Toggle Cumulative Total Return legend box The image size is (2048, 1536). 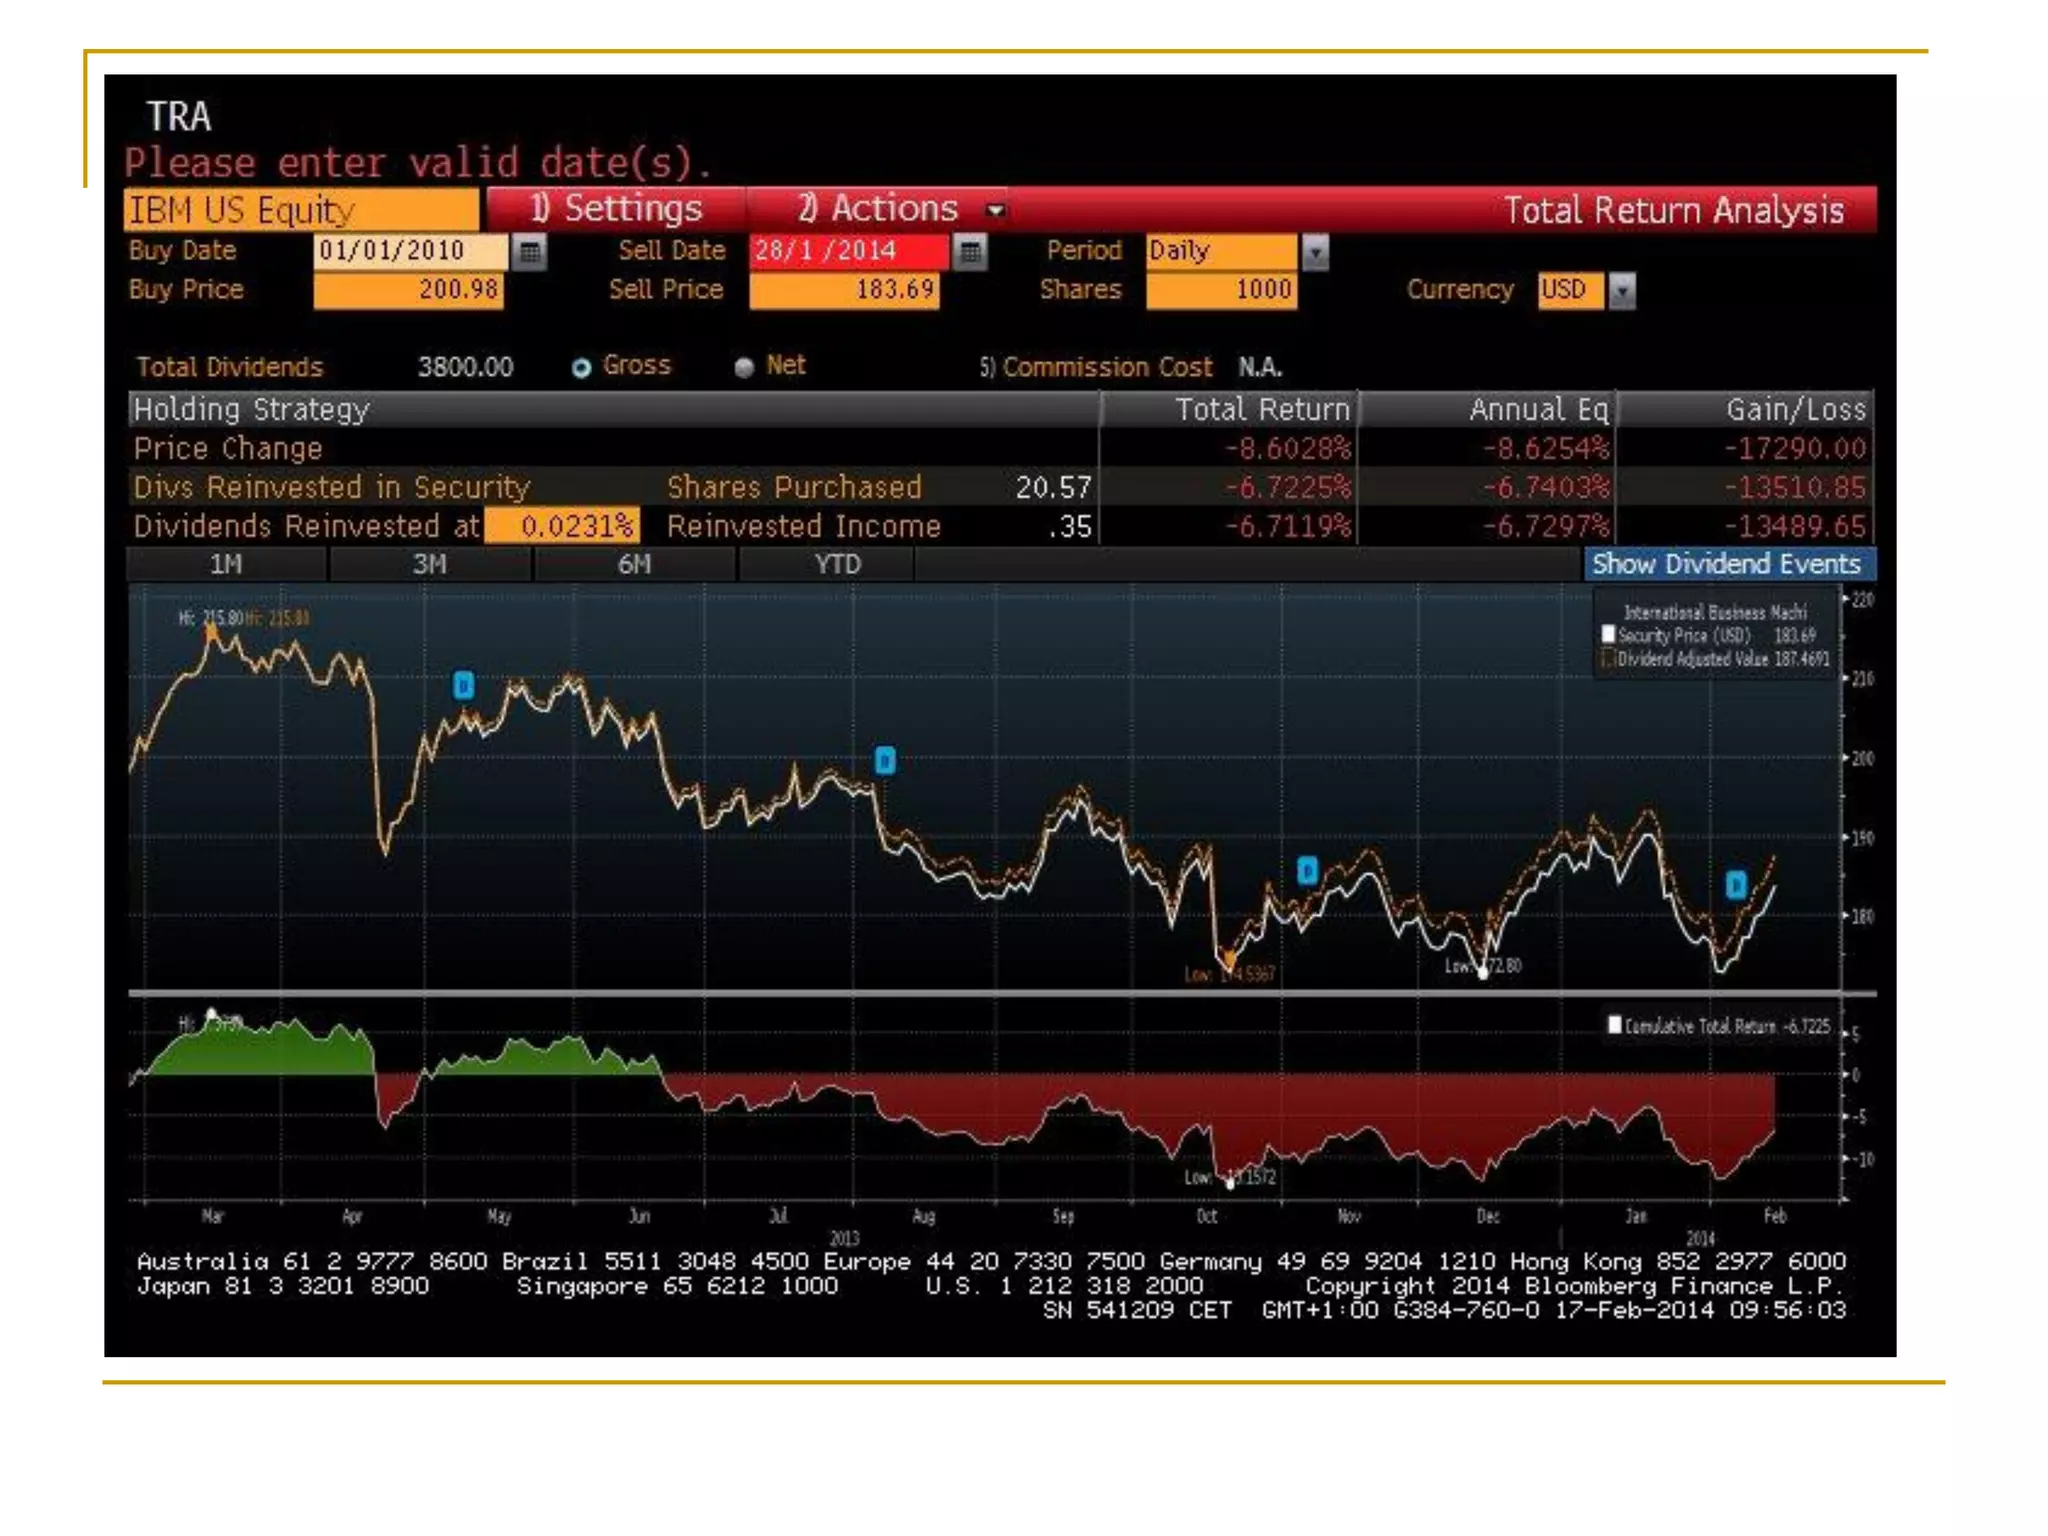pos(1614,1025)
